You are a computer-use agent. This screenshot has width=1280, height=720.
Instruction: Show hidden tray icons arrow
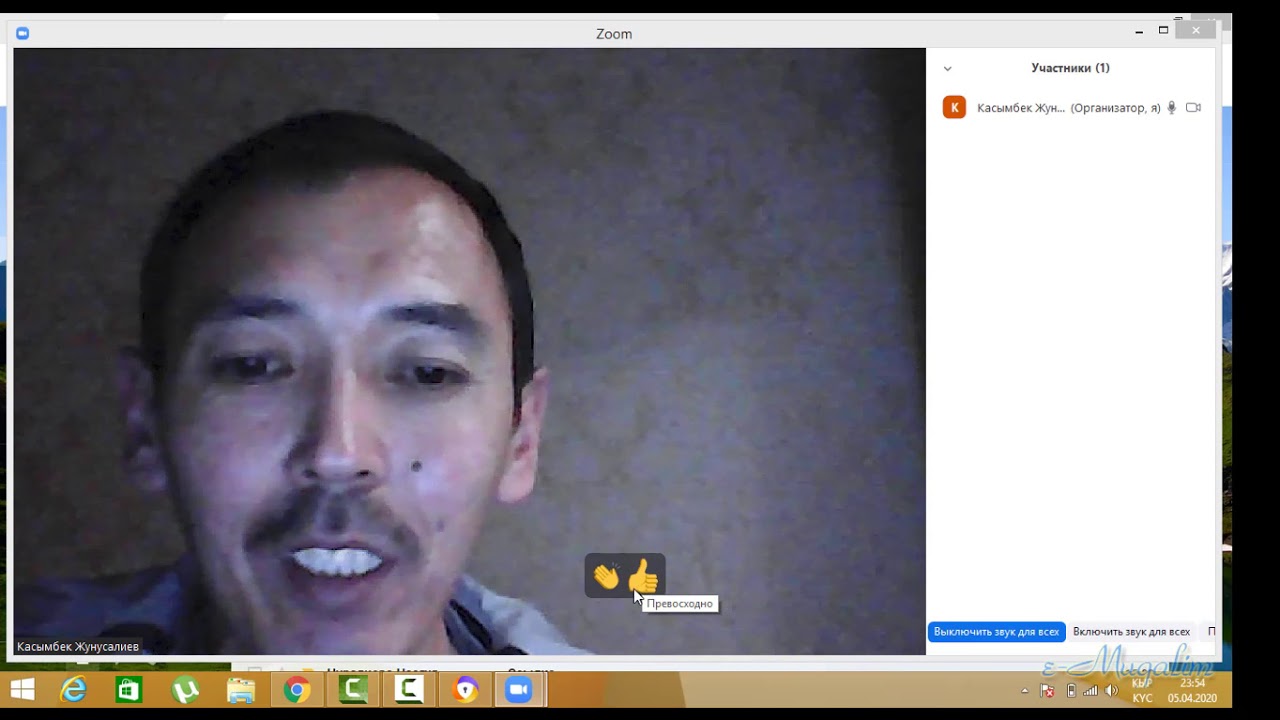tap(1024, 691)
